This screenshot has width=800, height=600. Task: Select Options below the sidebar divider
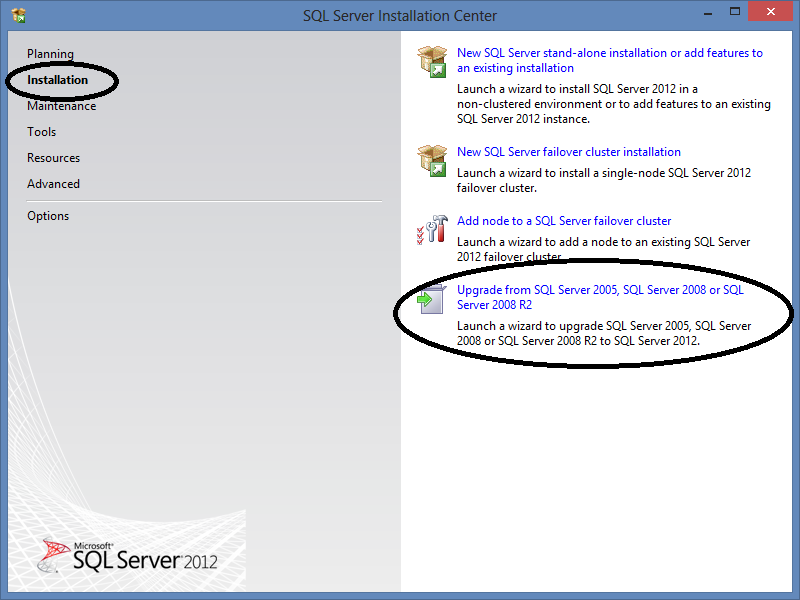click(48, 216)
